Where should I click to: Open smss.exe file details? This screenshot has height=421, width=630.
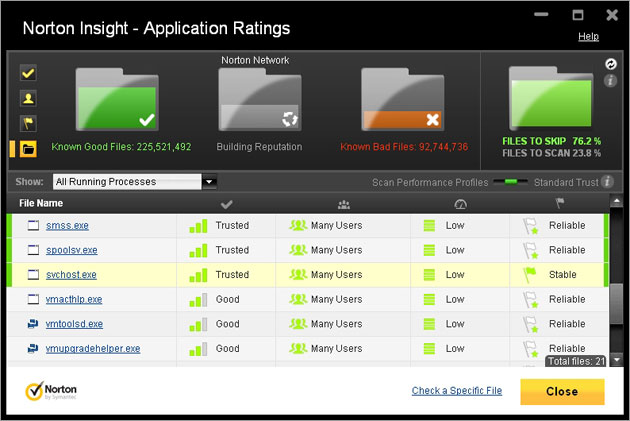67,226
